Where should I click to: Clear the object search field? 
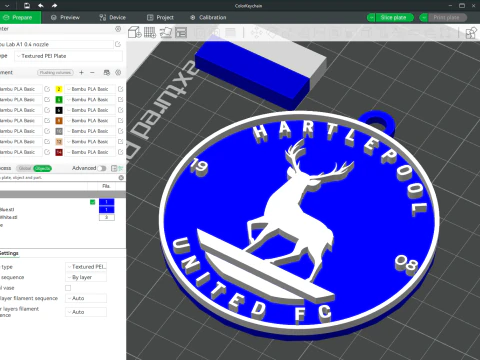pyautogui.click(x=121, y=178)
